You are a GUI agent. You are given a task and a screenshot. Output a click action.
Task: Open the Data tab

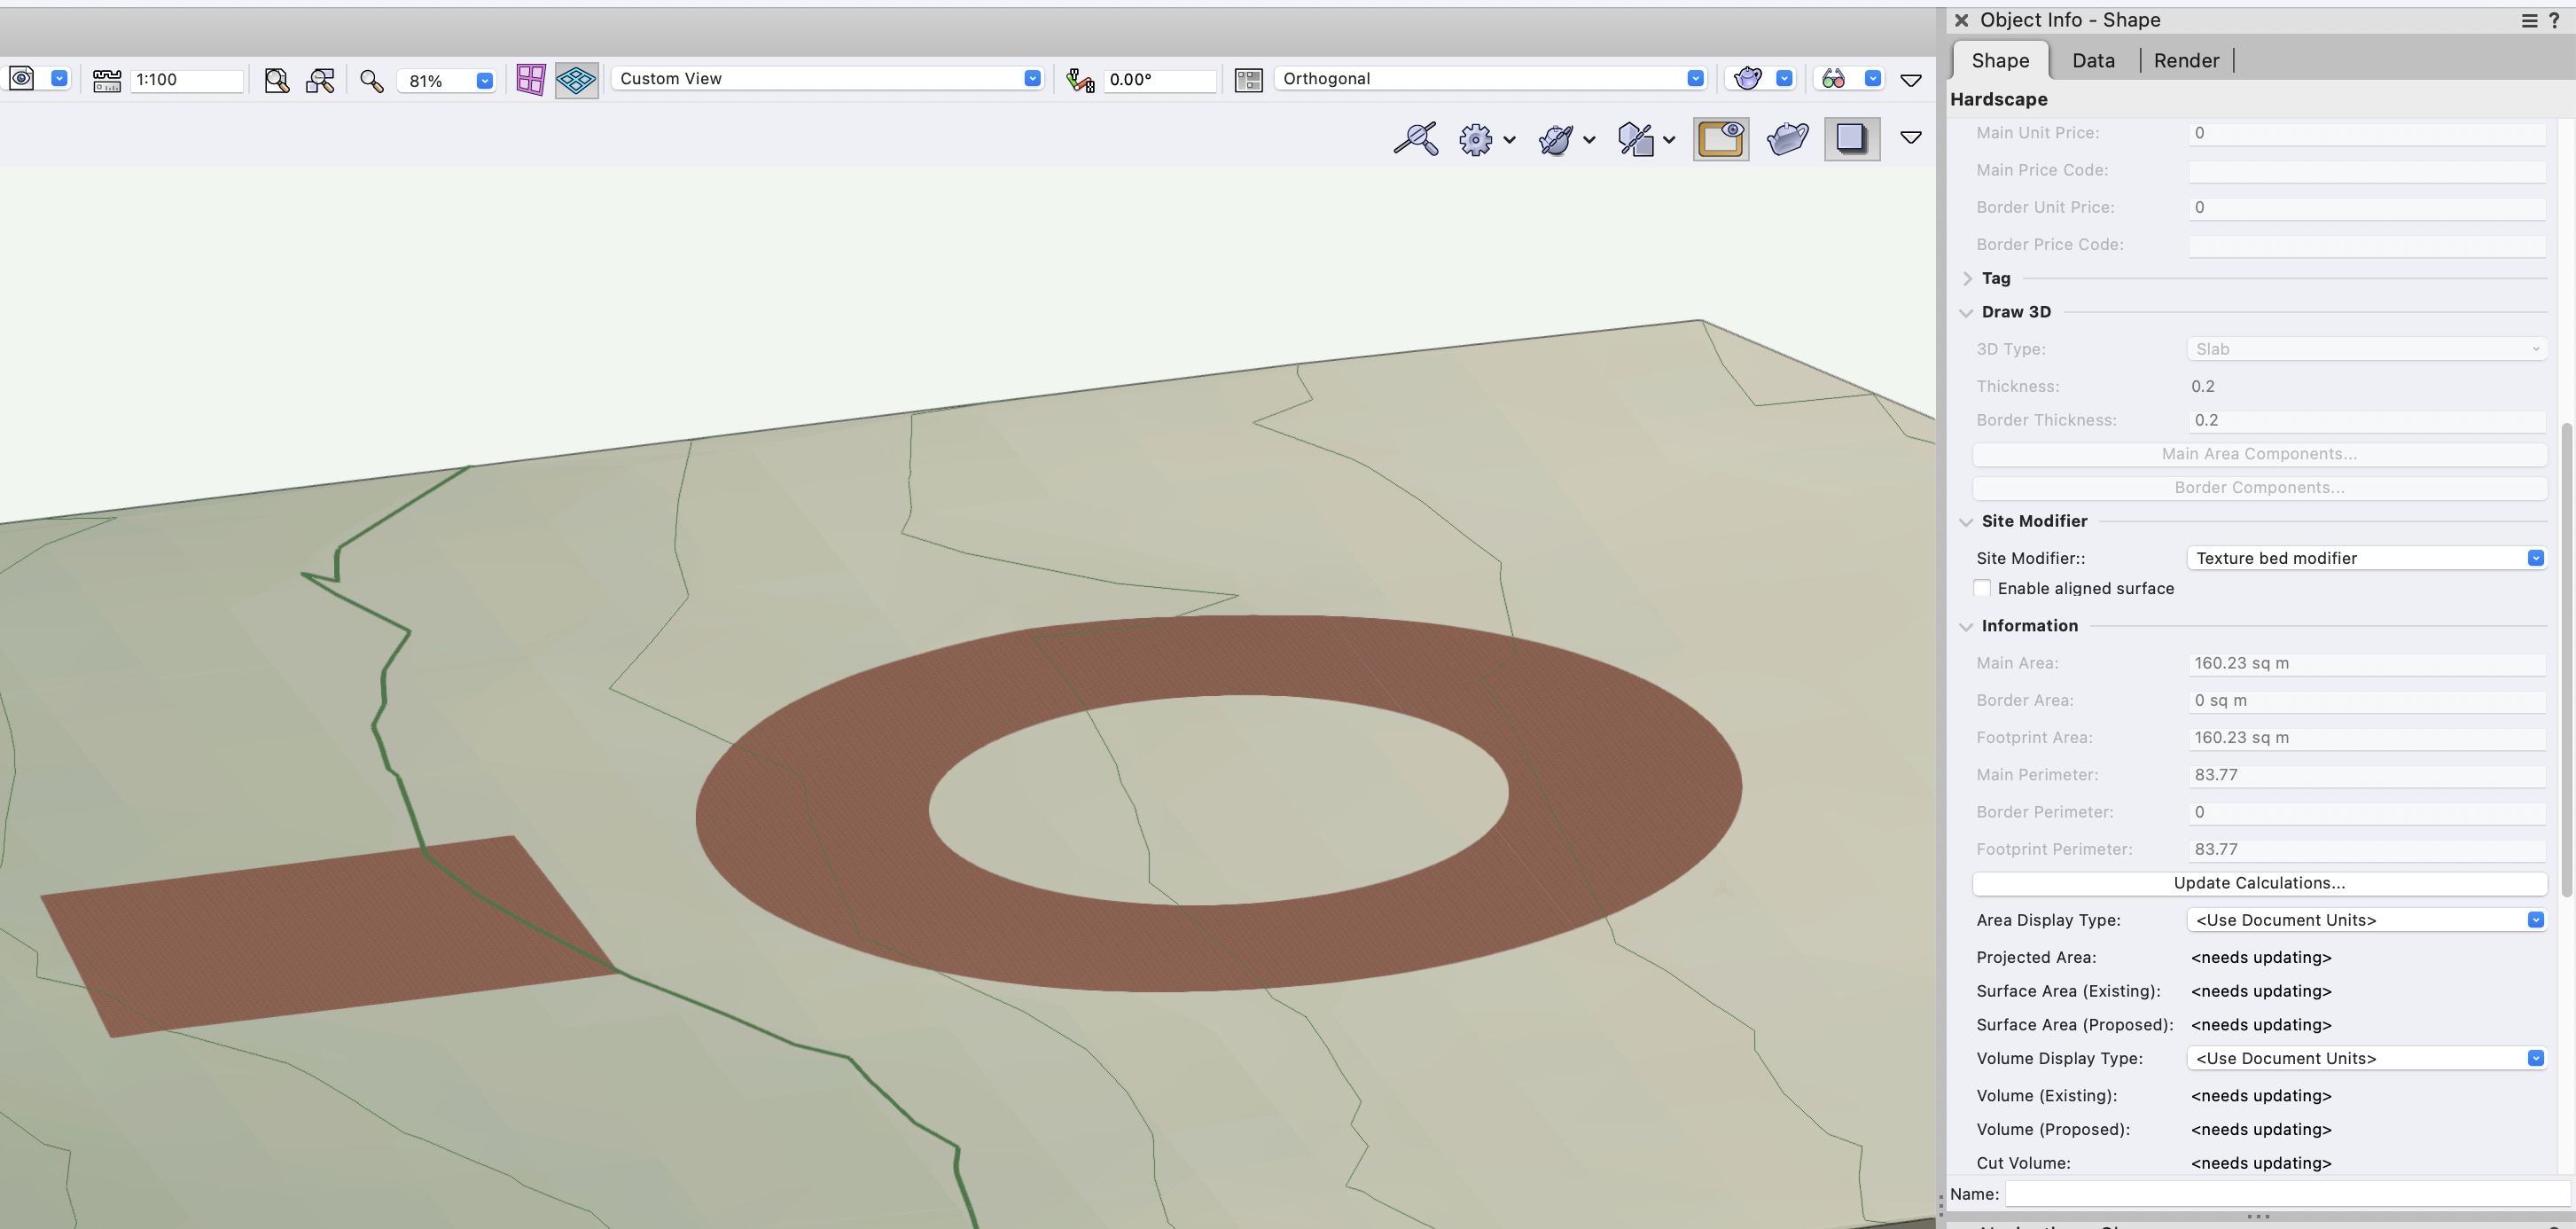click(x=2093, y=61)
